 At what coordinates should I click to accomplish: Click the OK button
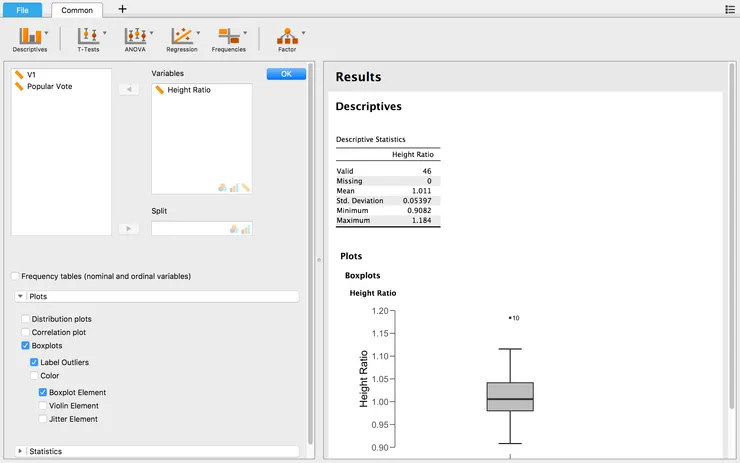point(286,74)
